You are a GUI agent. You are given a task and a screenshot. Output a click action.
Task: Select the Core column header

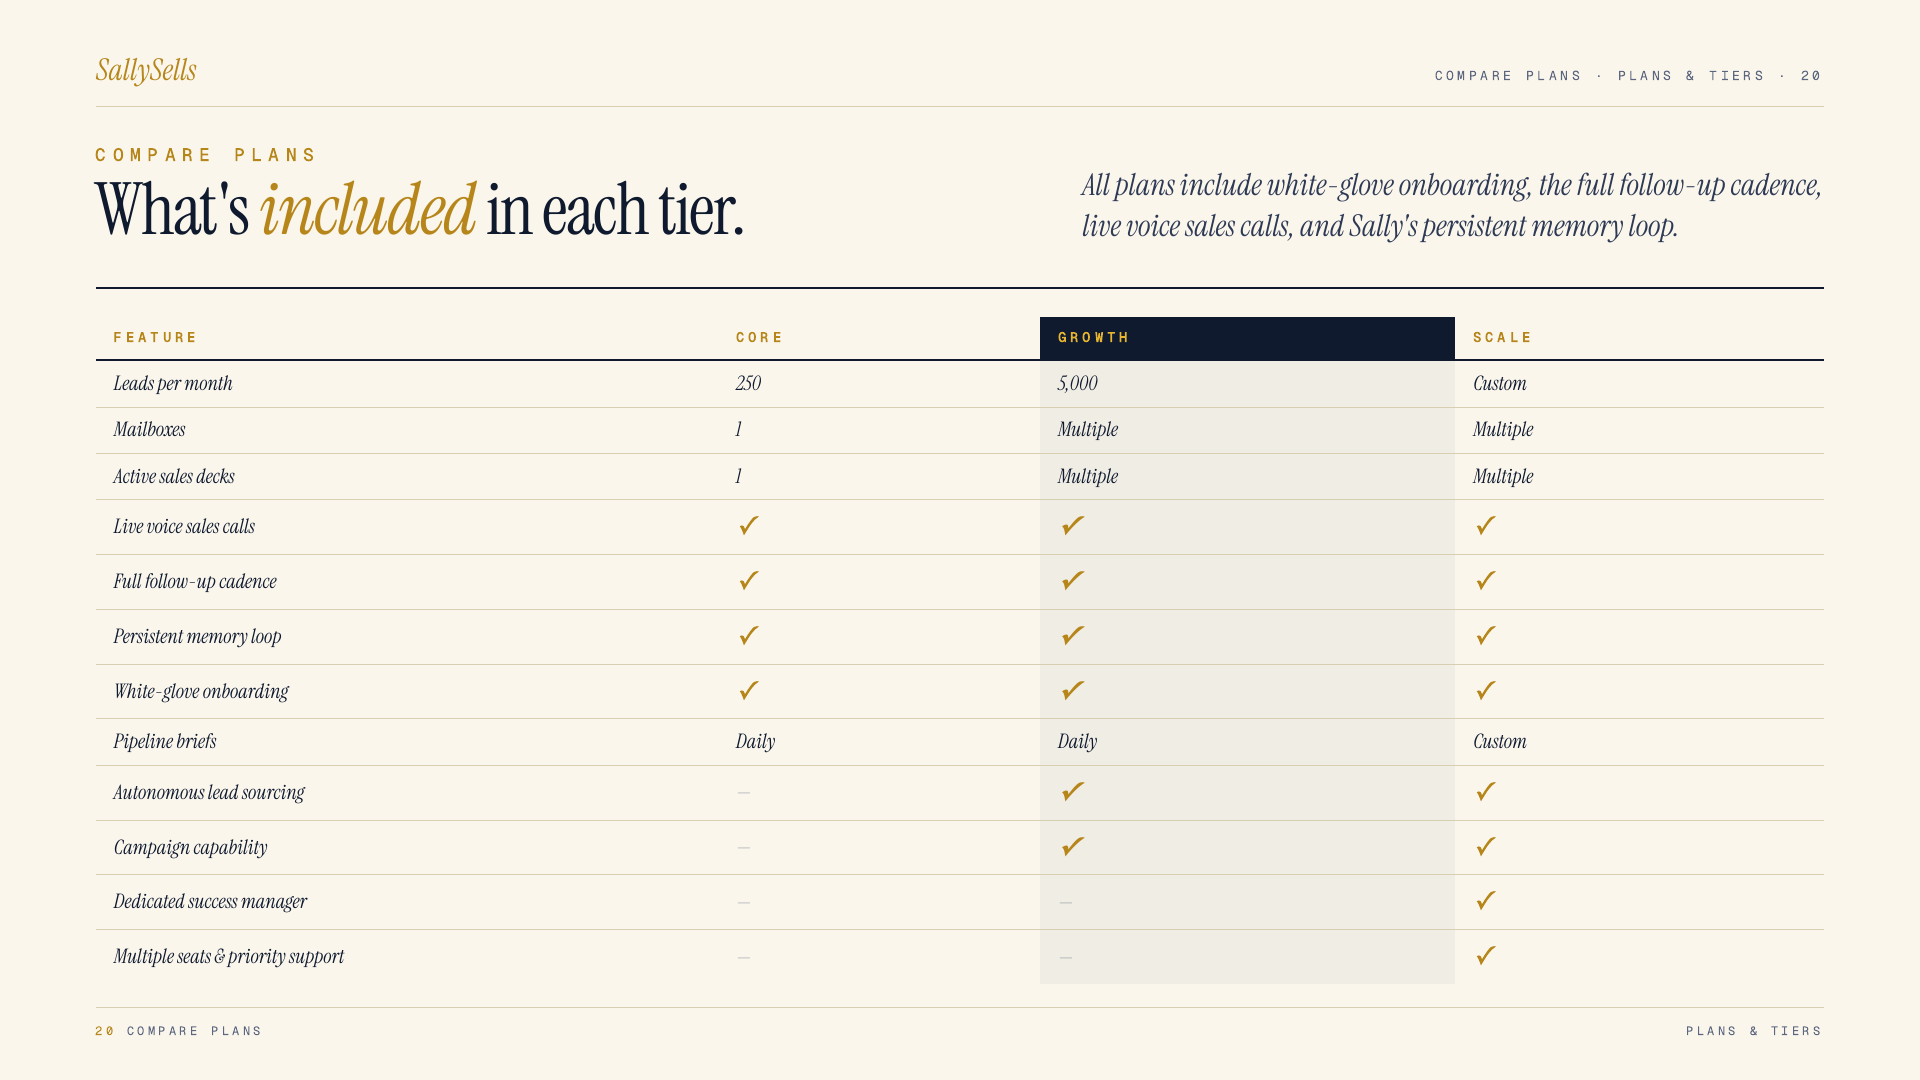tap(760, 338)
